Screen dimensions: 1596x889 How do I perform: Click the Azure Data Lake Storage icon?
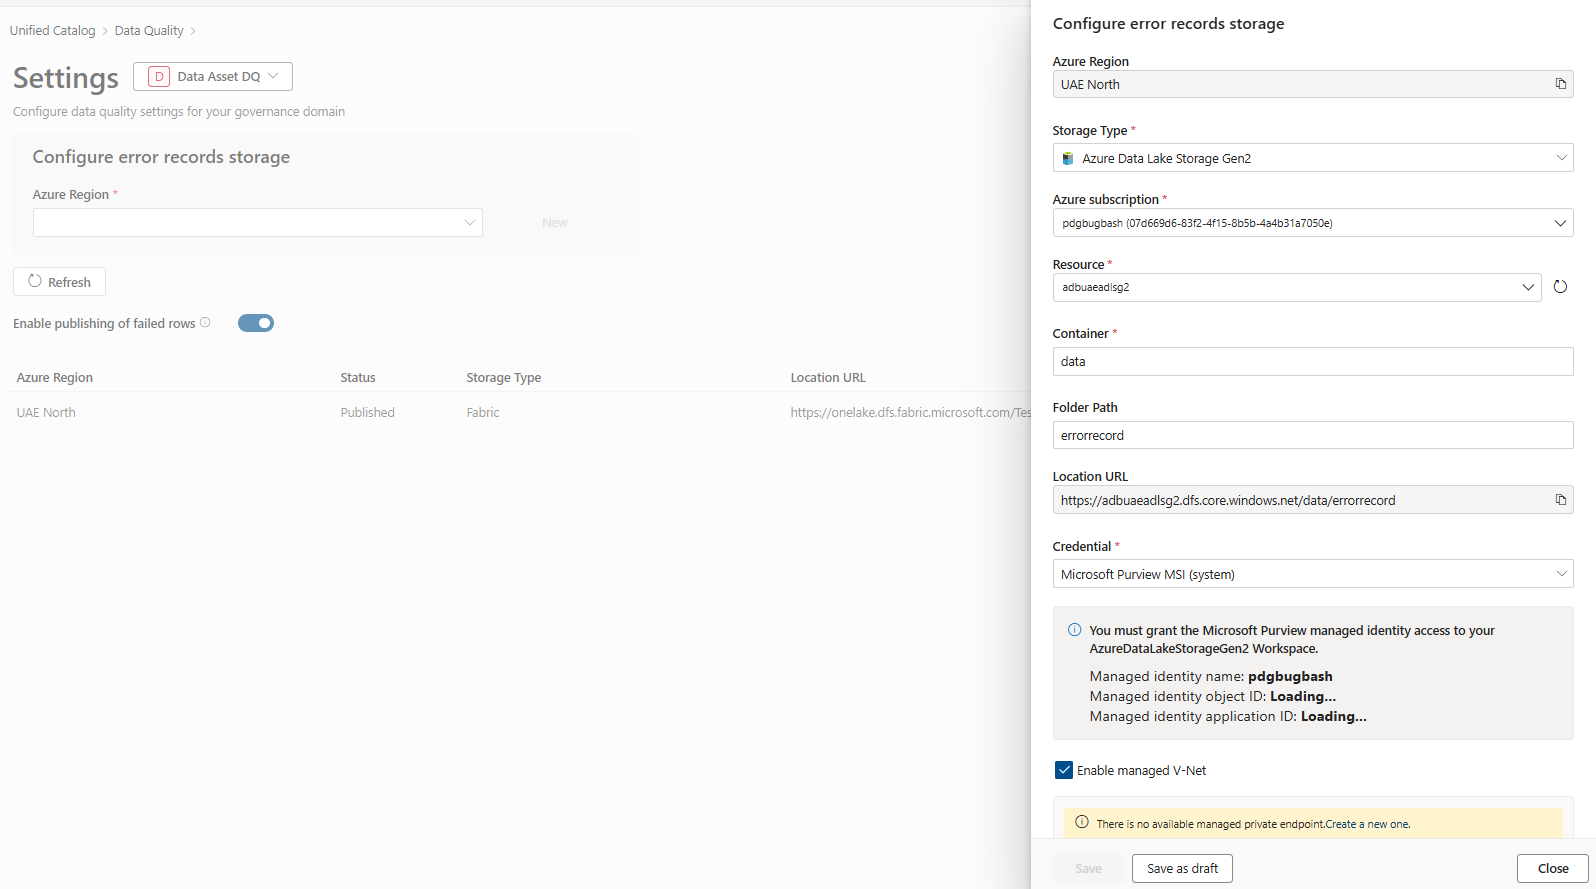click(1068, 158)
